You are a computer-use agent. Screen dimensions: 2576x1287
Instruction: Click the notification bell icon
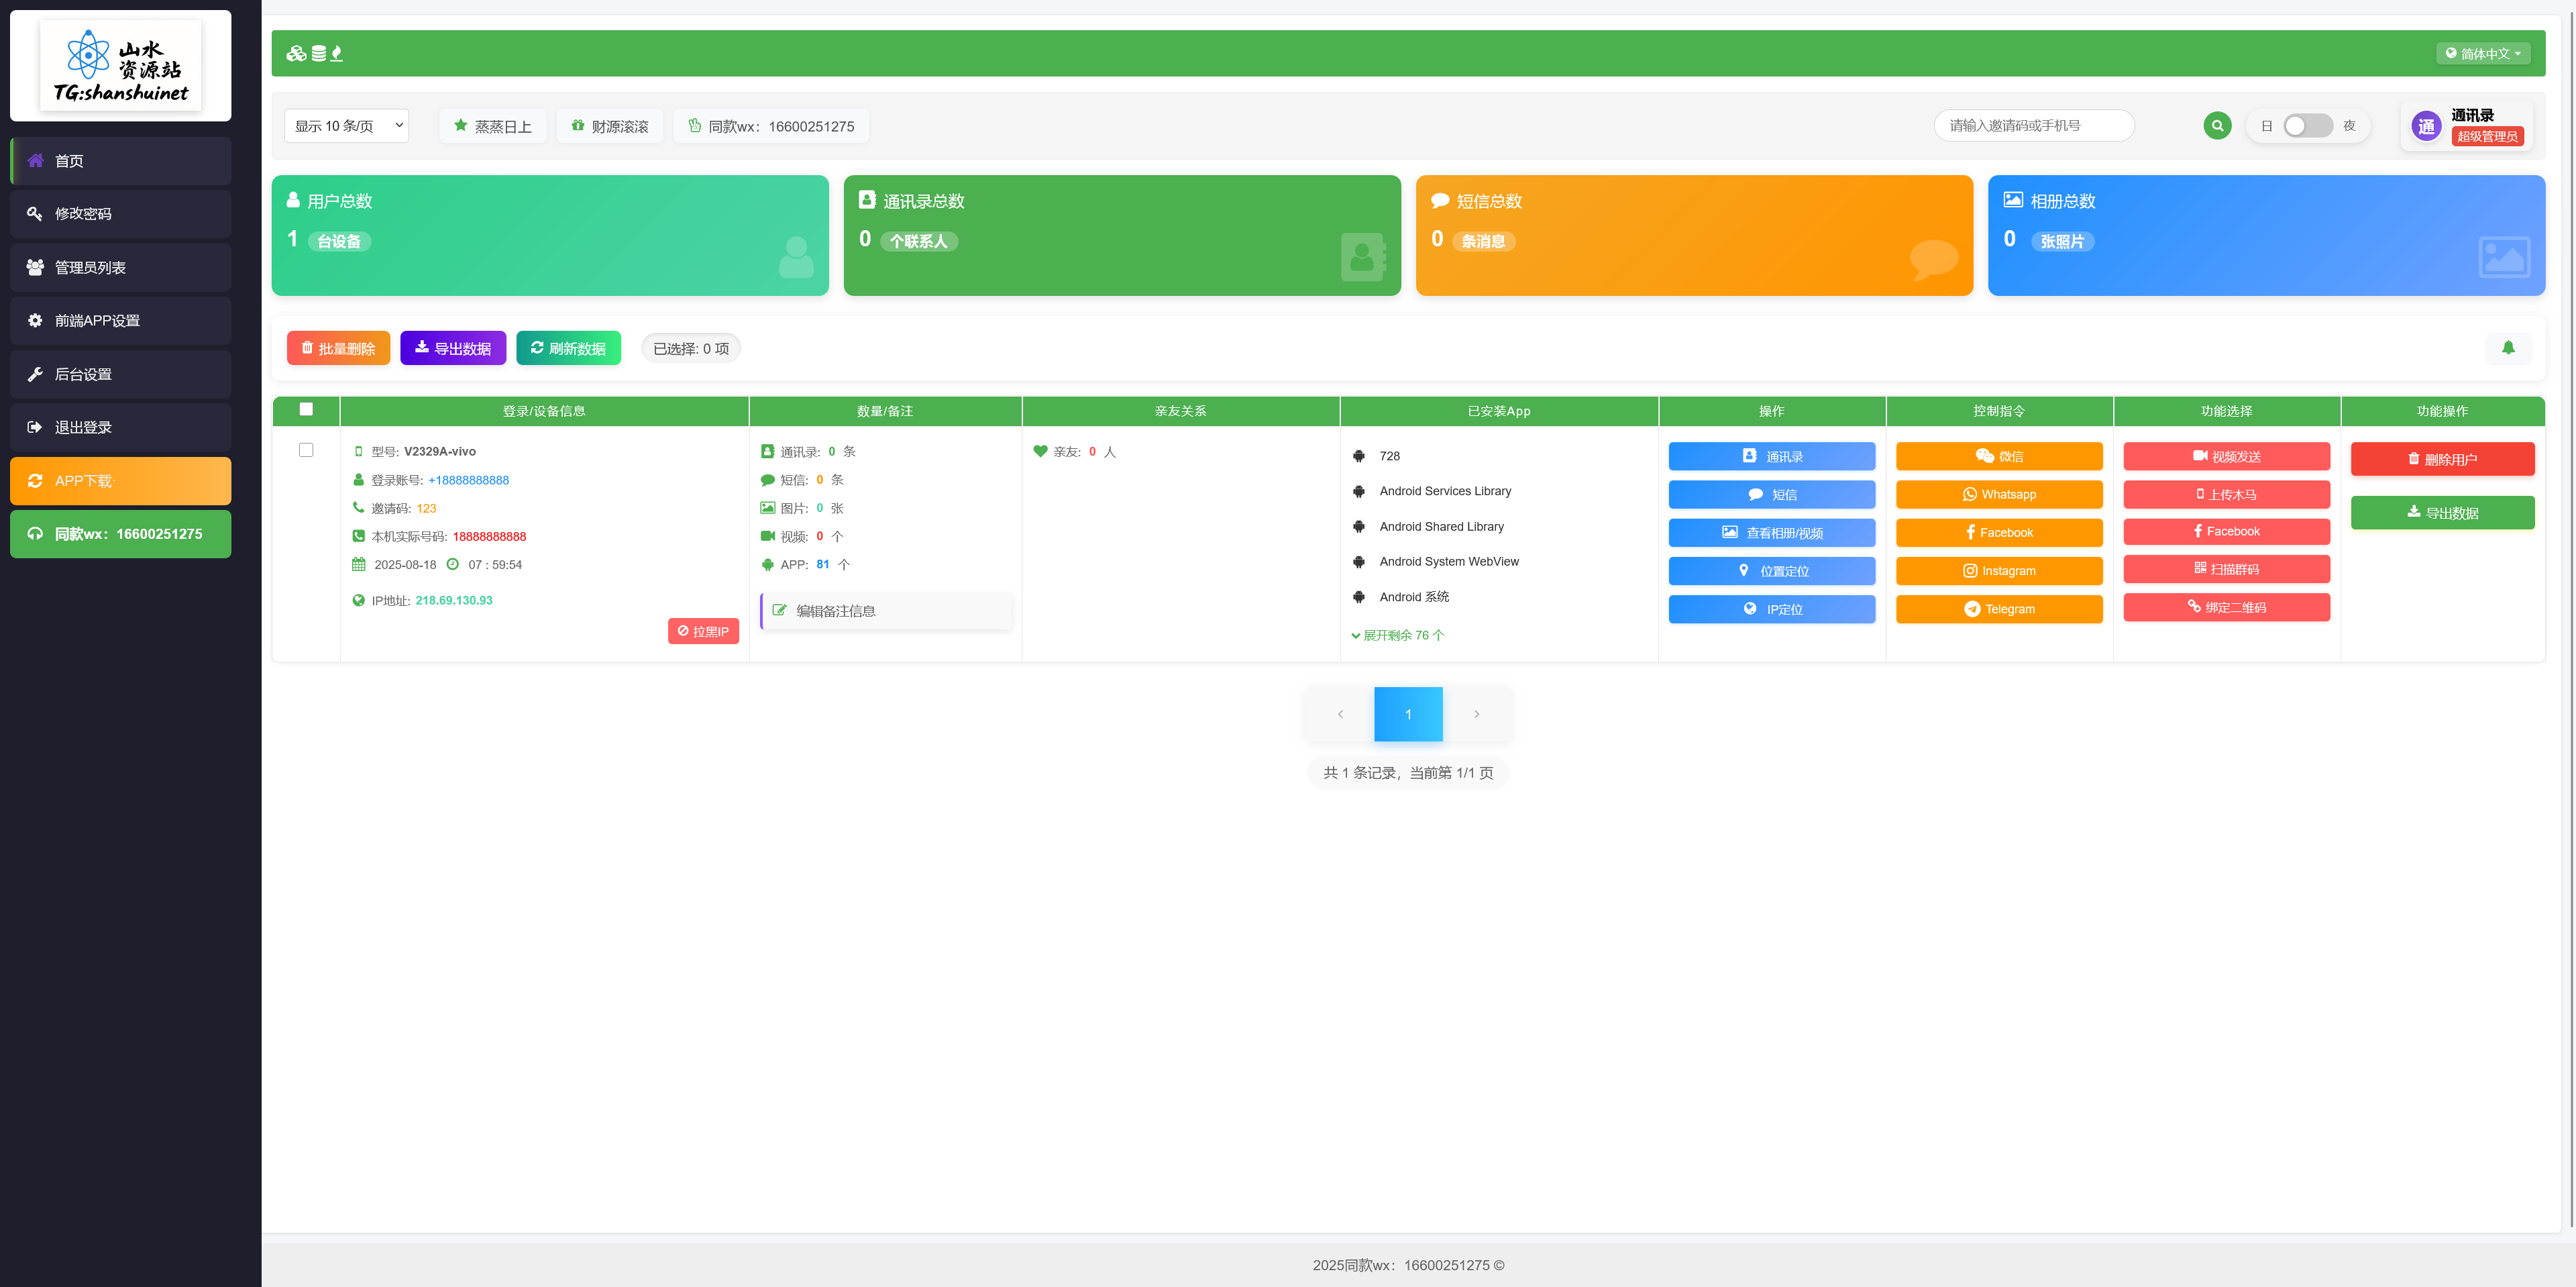2507,348
